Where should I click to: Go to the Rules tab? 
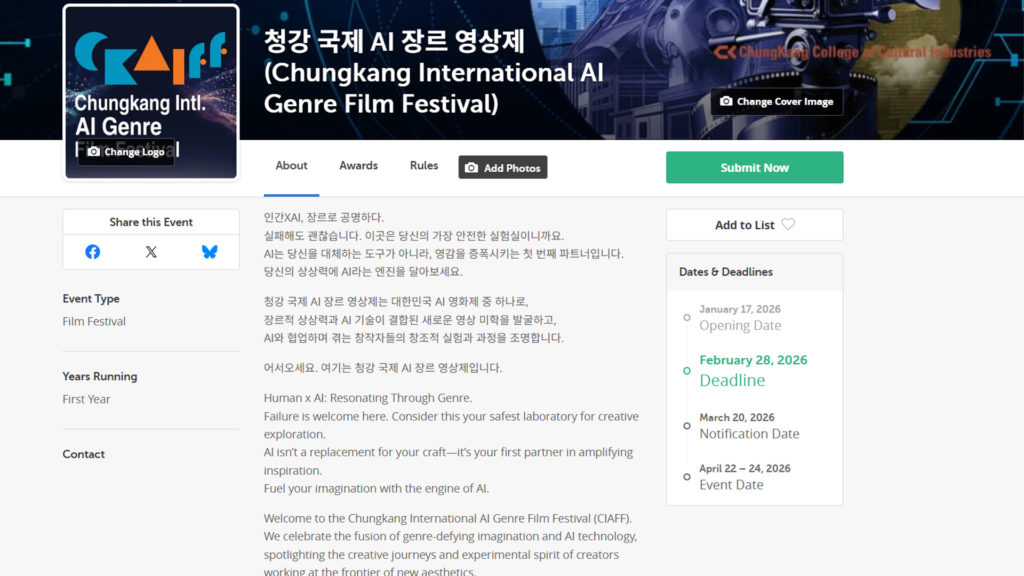click(424, 166)
